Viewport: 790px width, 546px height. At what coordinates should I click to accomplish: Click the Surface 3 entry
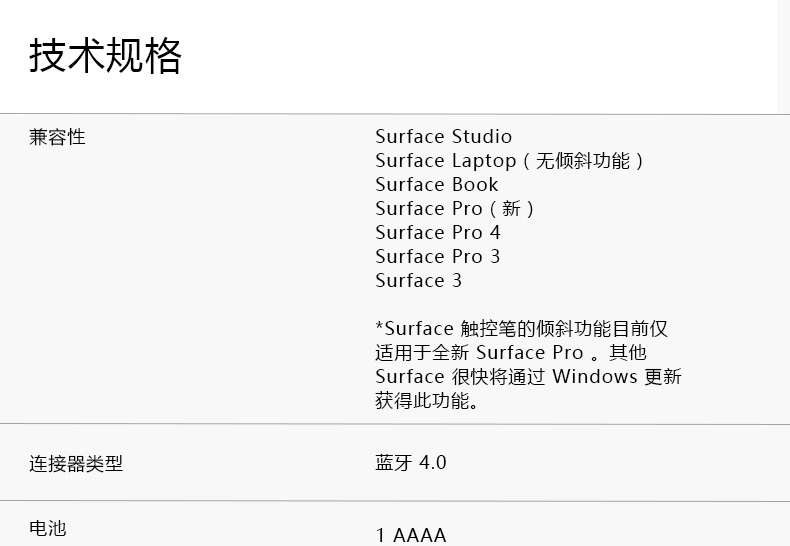(x=419, y=281)
